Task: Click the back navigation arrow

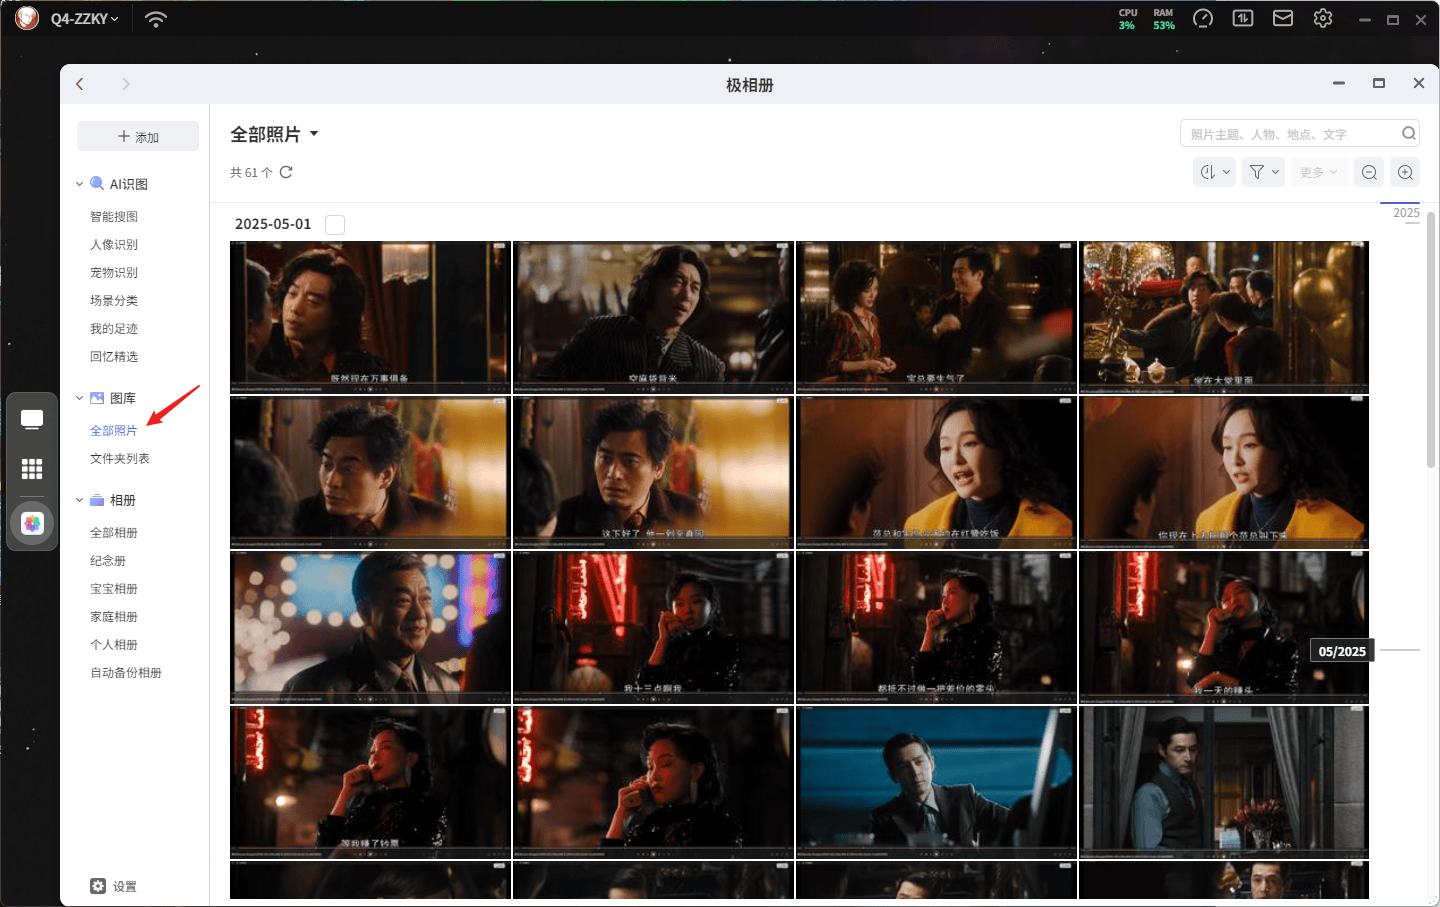Action: (80, 84)
